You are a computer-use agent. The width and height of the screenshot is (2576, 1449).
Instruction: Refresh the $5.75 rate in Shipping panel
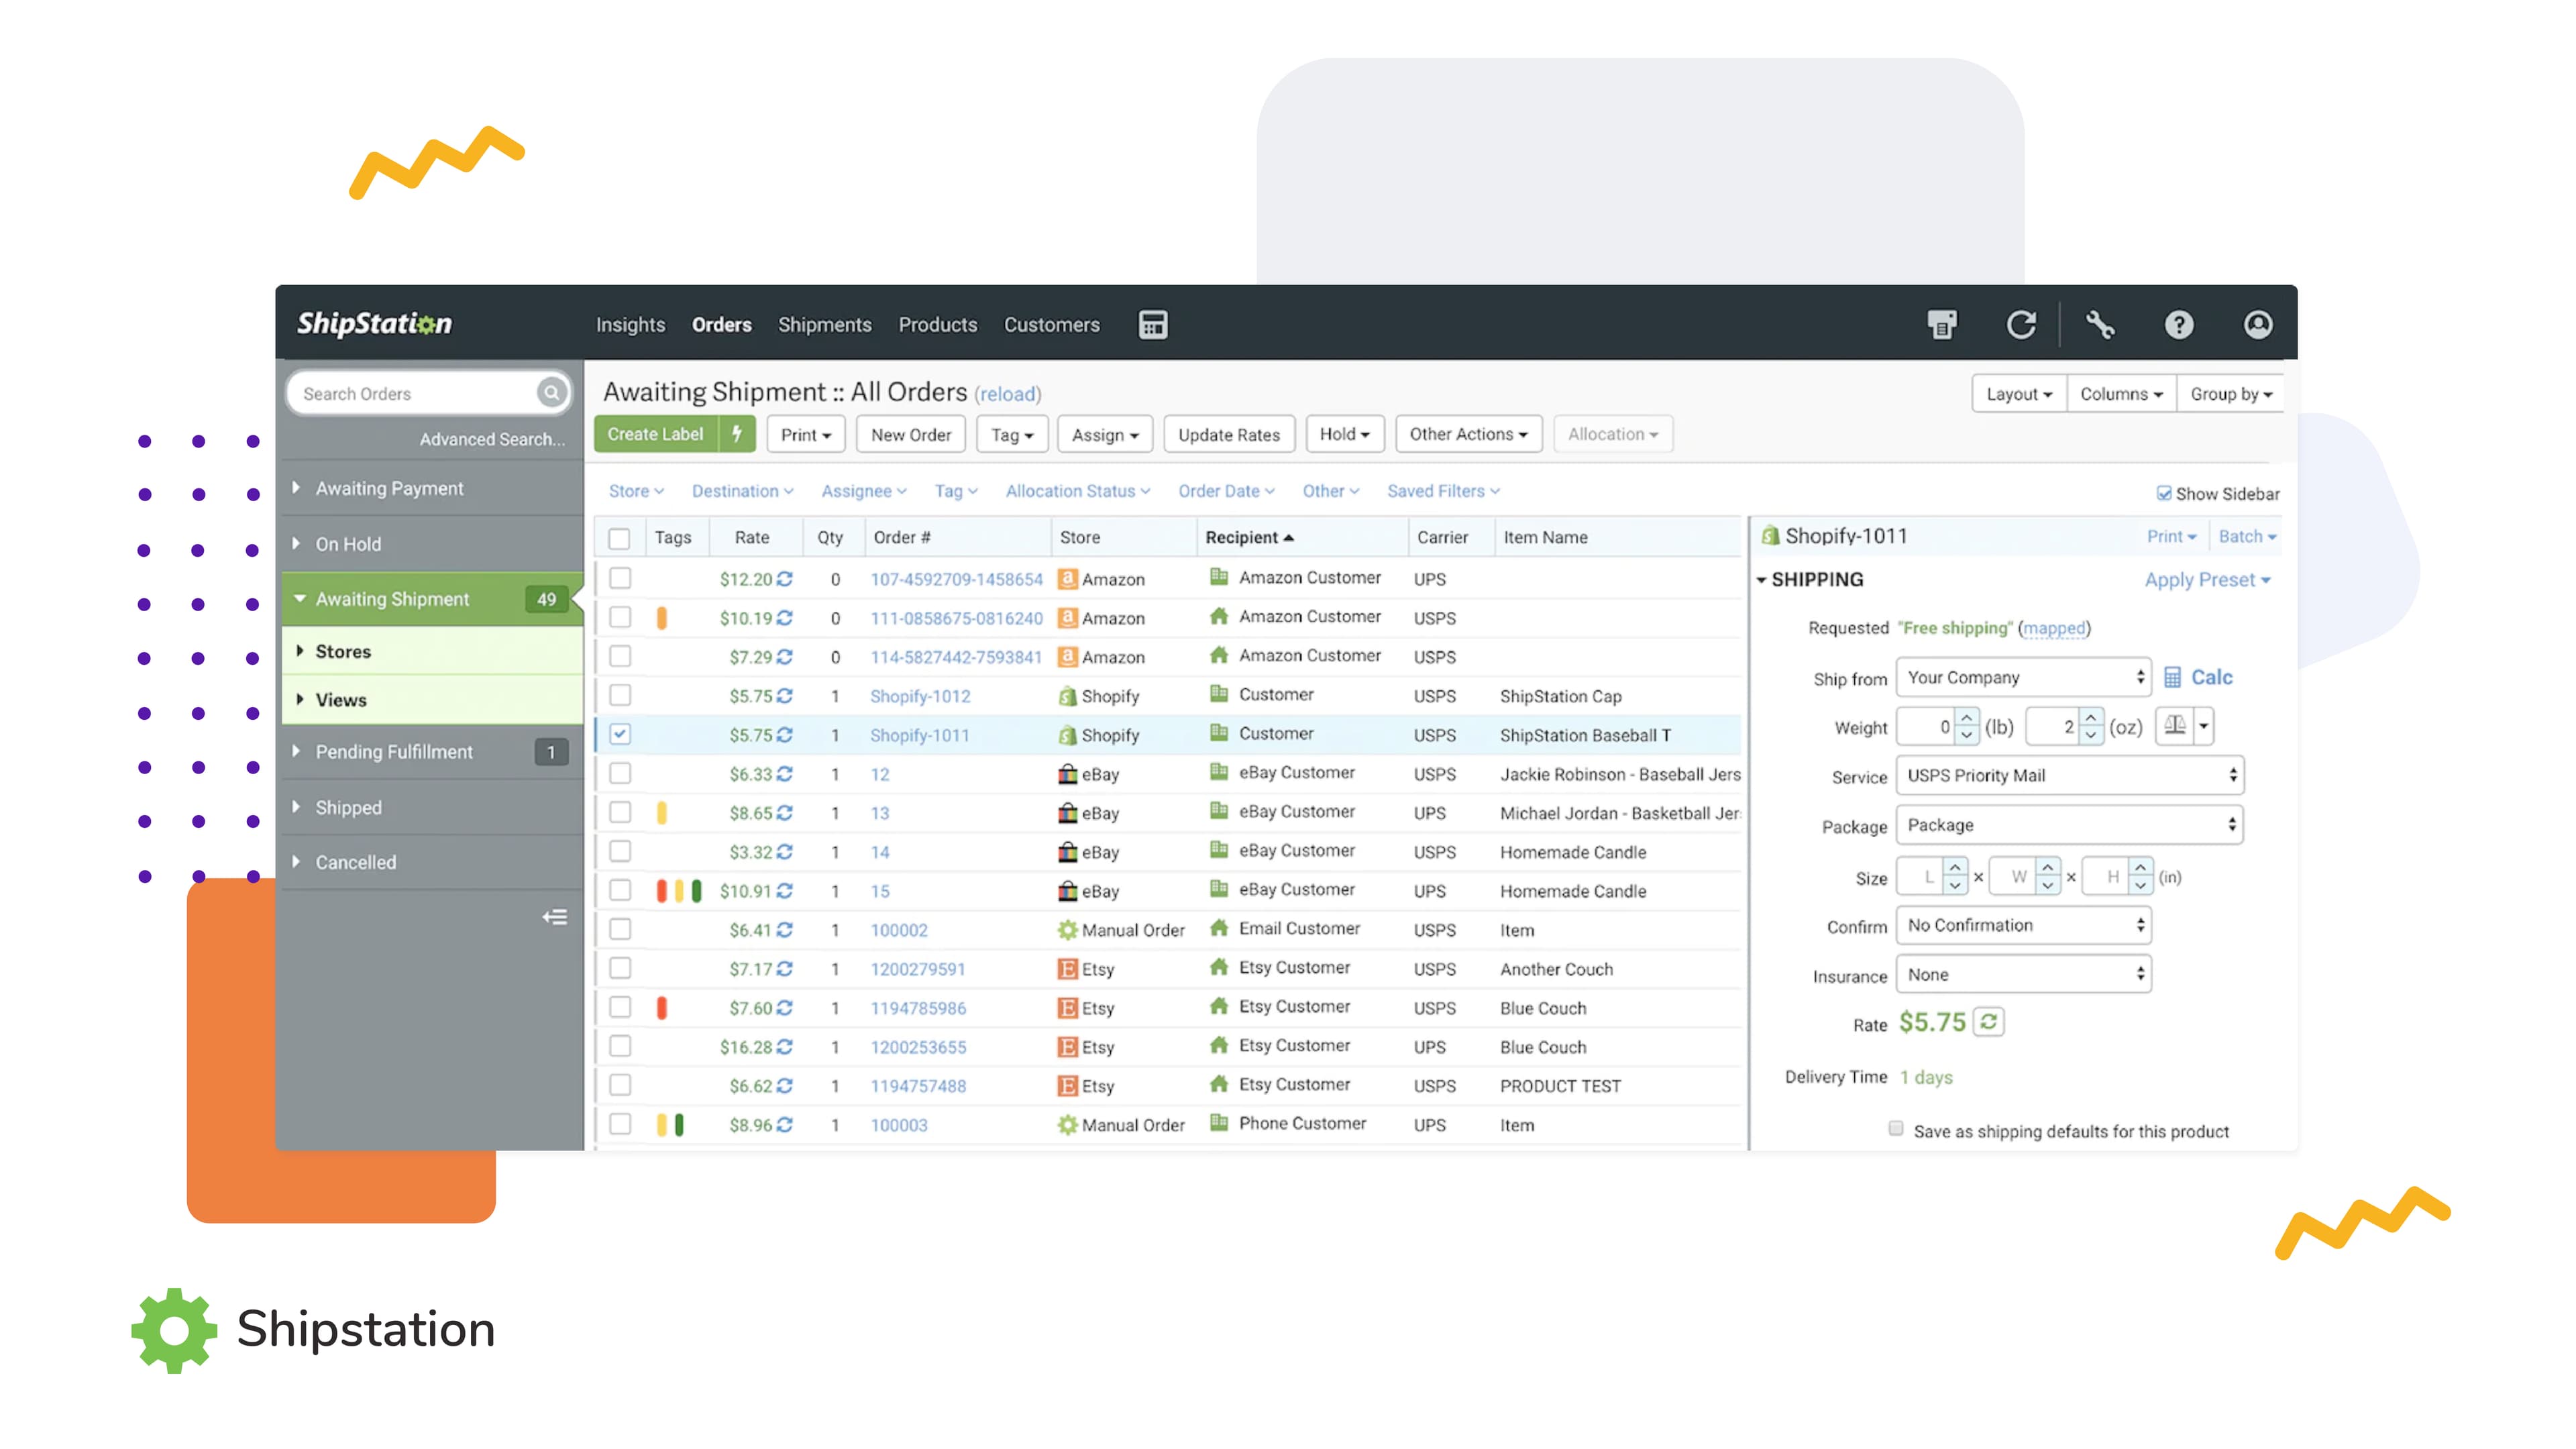point(1989,1022)
